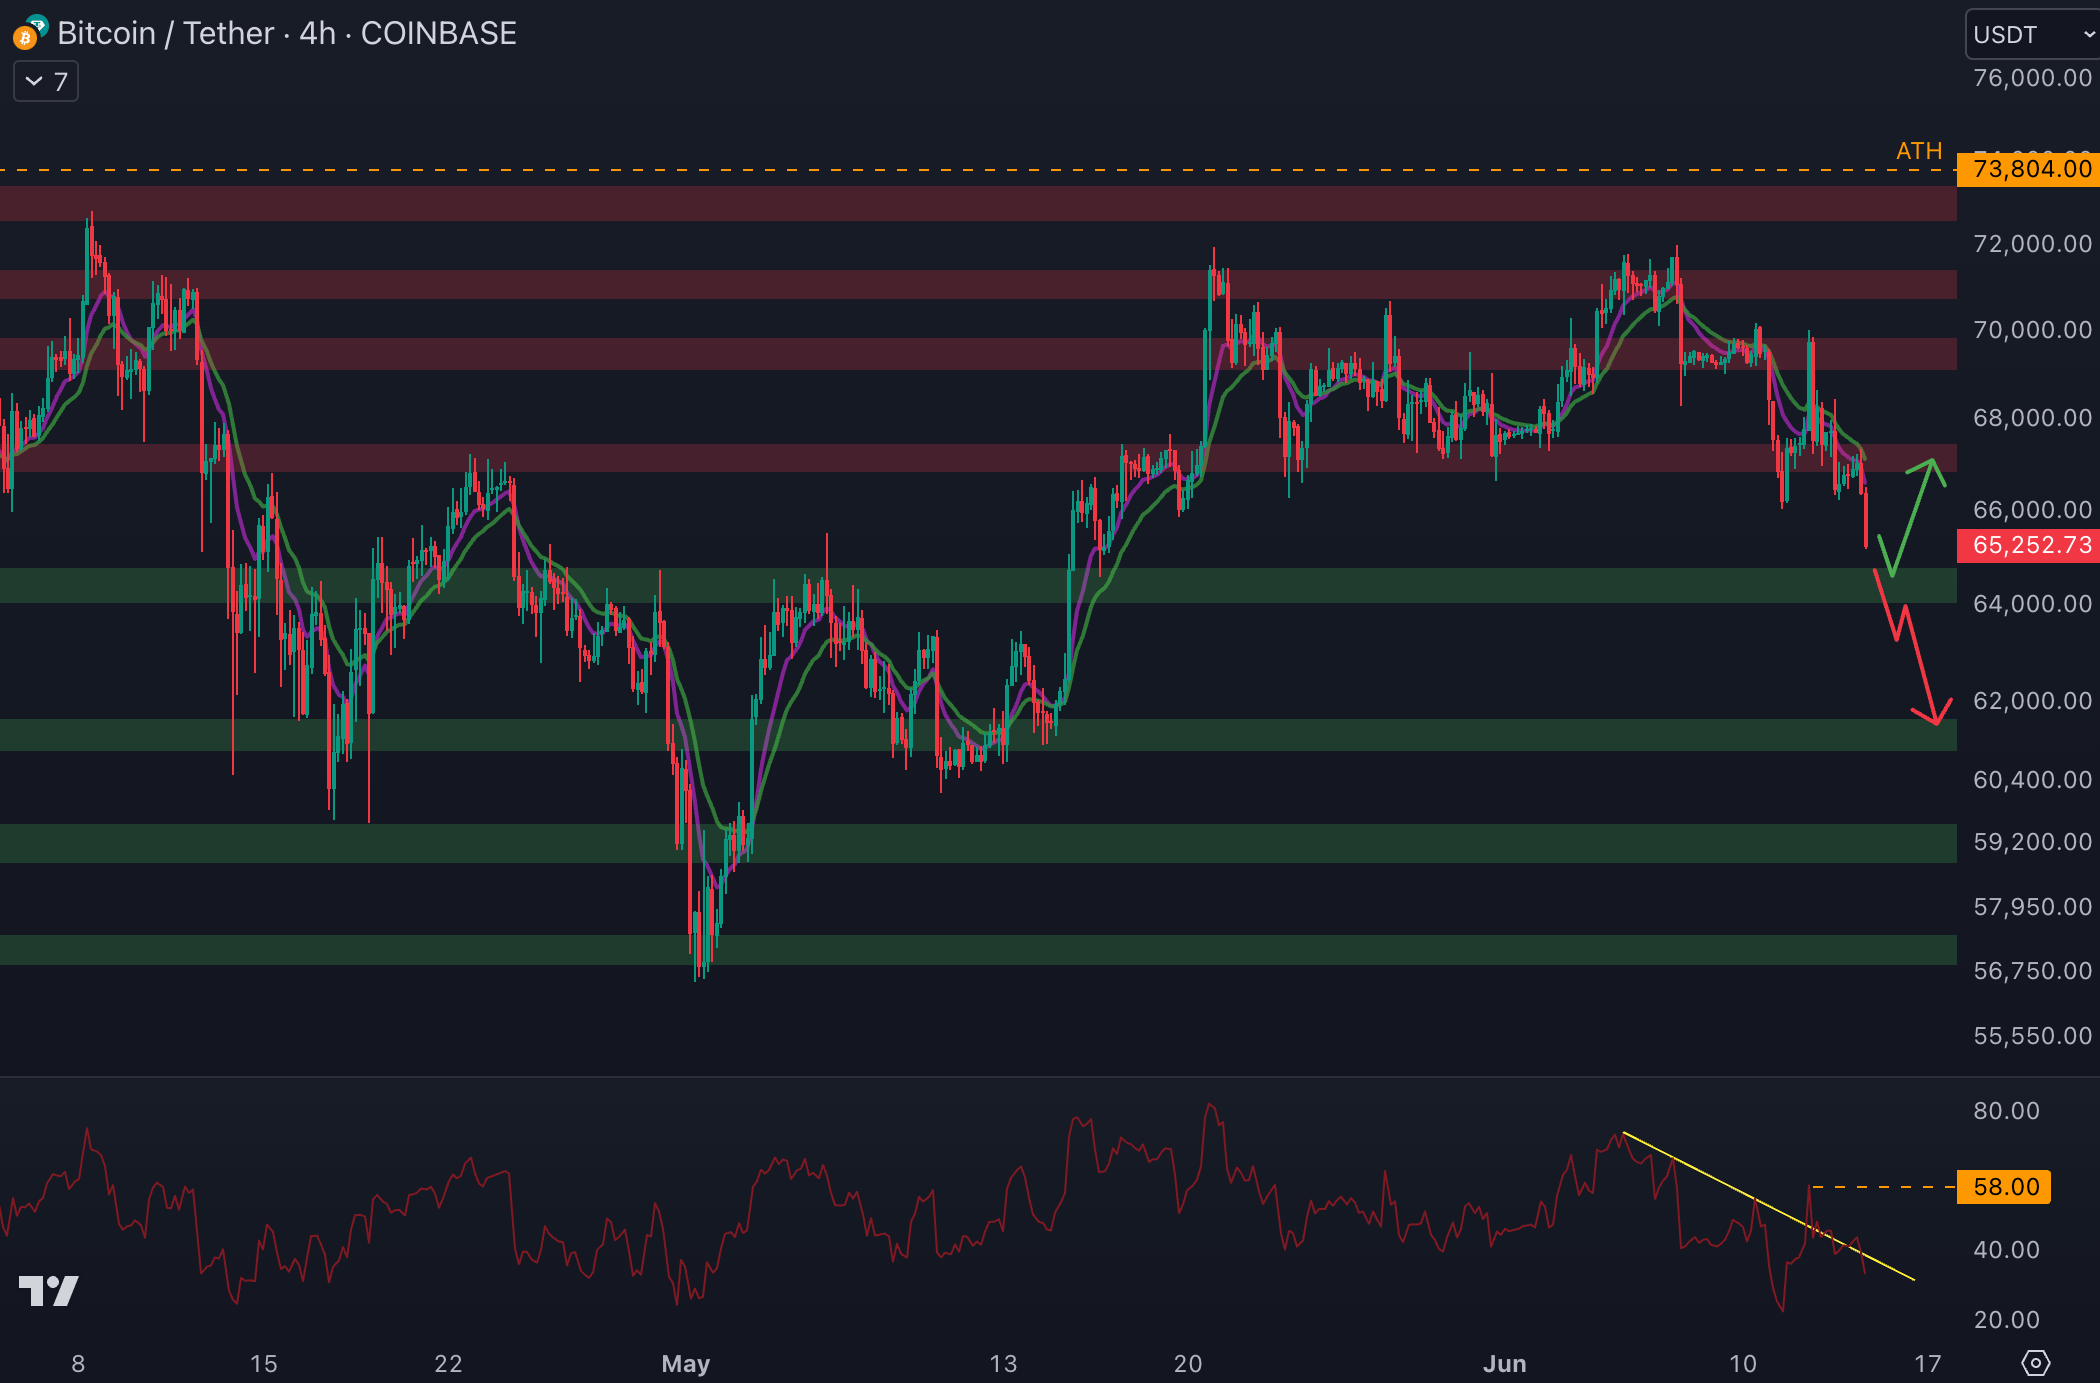Image resolution: width=2100 pixels, height=1383 pixels.
Task: Open the USDT currency dropdown
Action: point(2030,35)
